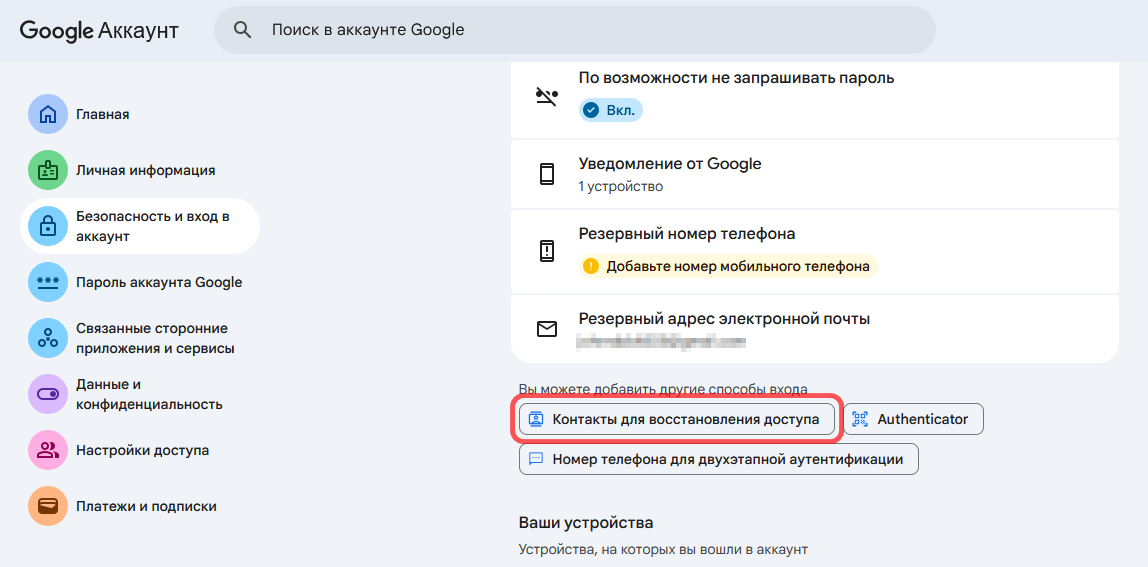The height and width of the screenshot is (567, 1148).
Task: Click Контакты для восстановления доступа button
Action: click(x=676, y=420)
